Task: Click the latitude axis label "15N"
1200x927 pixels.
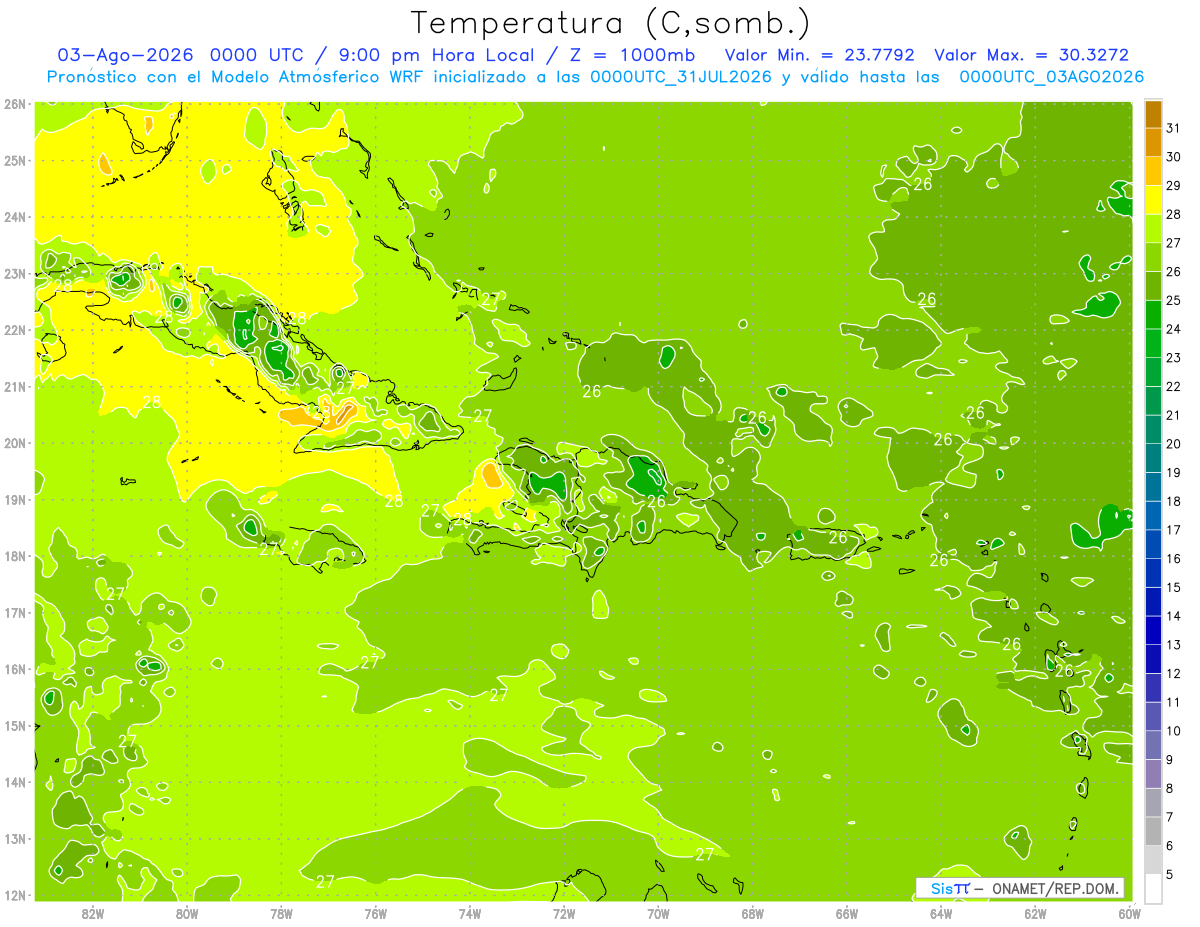Action: (15, 726)
